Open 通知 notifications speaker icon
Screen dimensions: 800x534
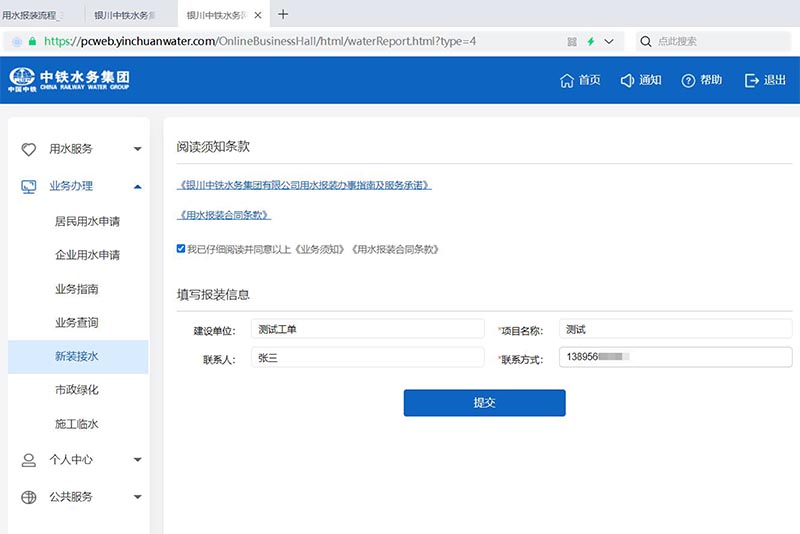(x=627, y=81)
